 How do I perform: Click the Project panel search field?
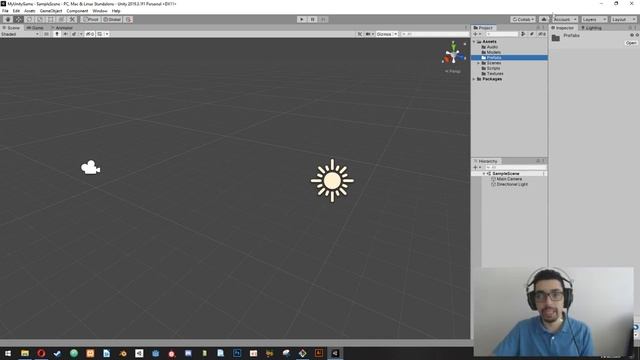(x=502, y=34)
